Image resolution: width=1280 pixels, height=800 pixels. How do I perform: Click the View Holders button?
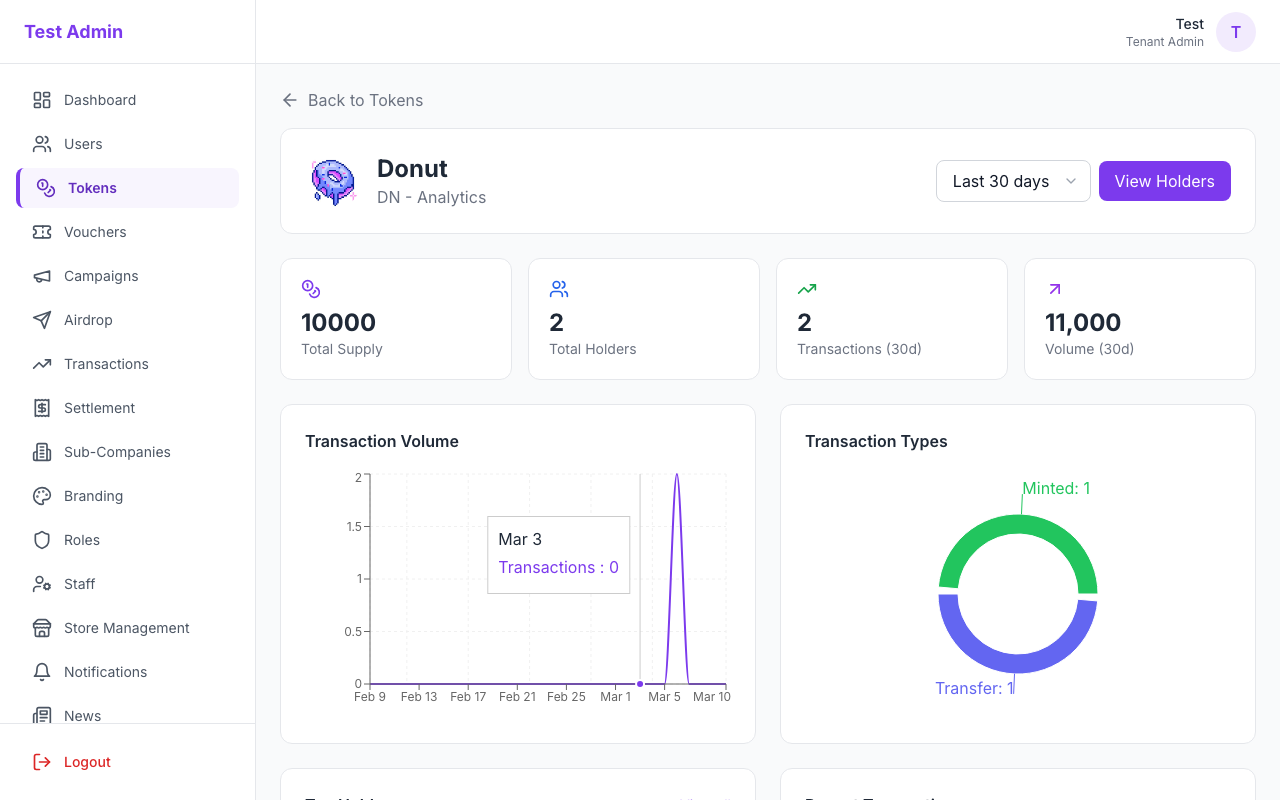pyautogui.click(x=1164, y=181)
